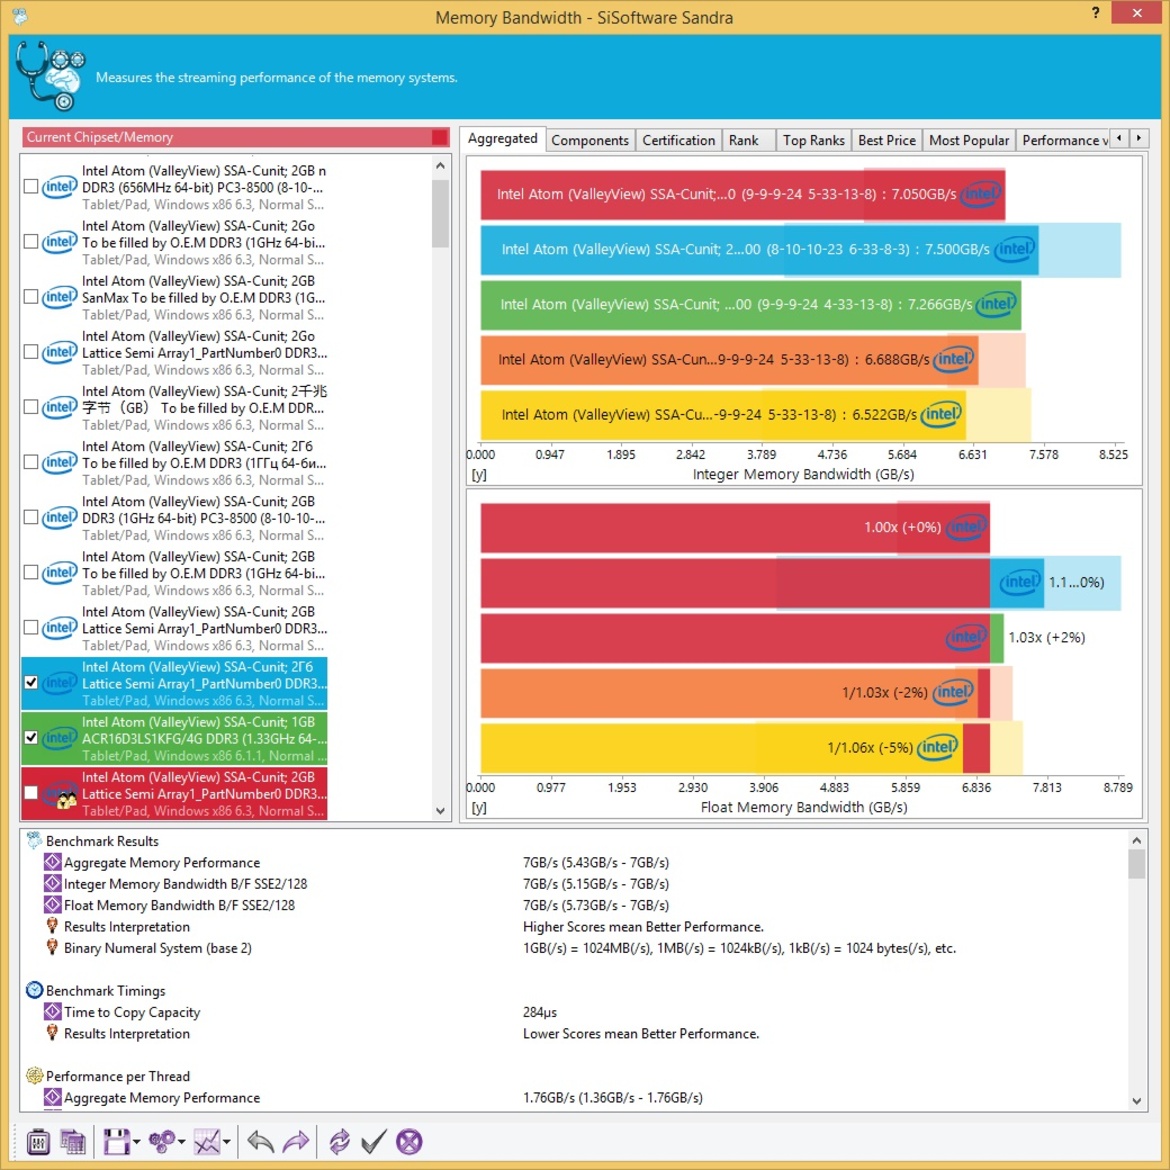Confirm with the checkmark icon
1170x1170 pixels.
click(x=374, y=1142)
